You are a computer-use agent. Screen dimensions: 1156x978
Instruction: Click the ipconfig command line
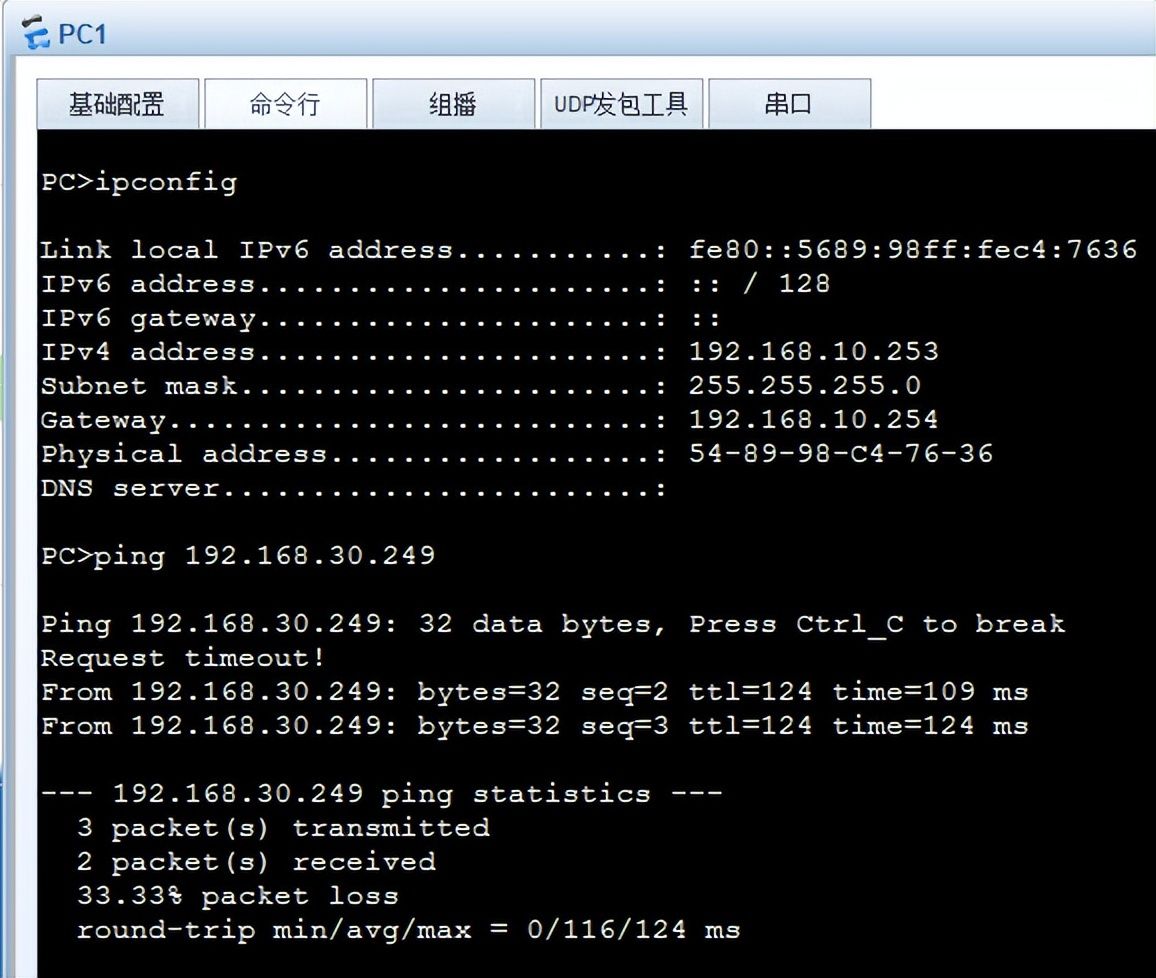coord(139,182)
